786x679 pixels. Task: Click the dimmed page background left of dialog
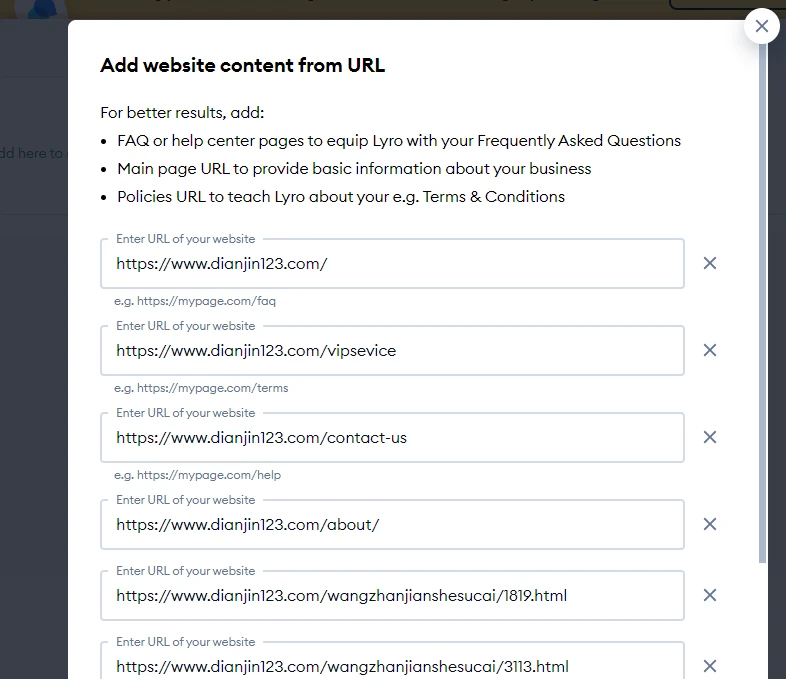33,401
